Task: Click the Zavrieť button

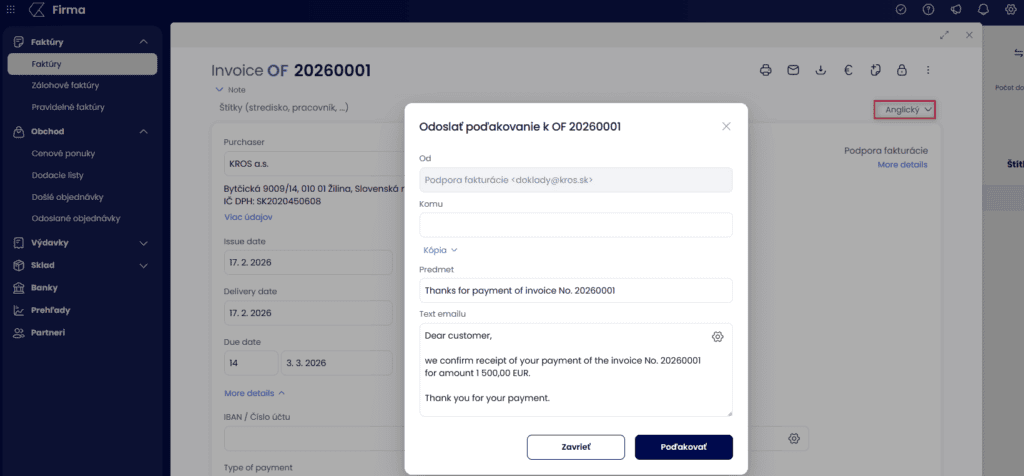Action: click(575, 446)
